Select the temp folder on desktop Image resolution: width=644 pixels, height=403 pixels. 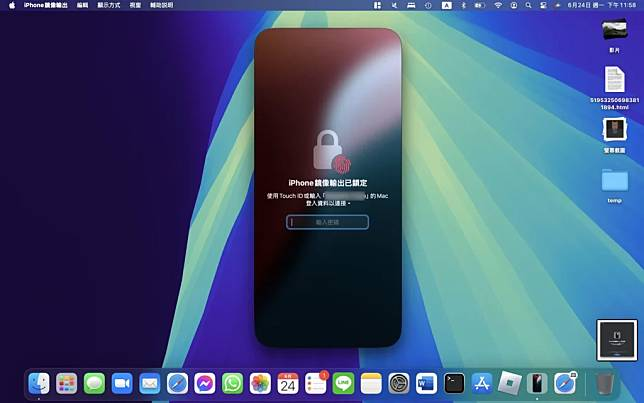point(614,182)
